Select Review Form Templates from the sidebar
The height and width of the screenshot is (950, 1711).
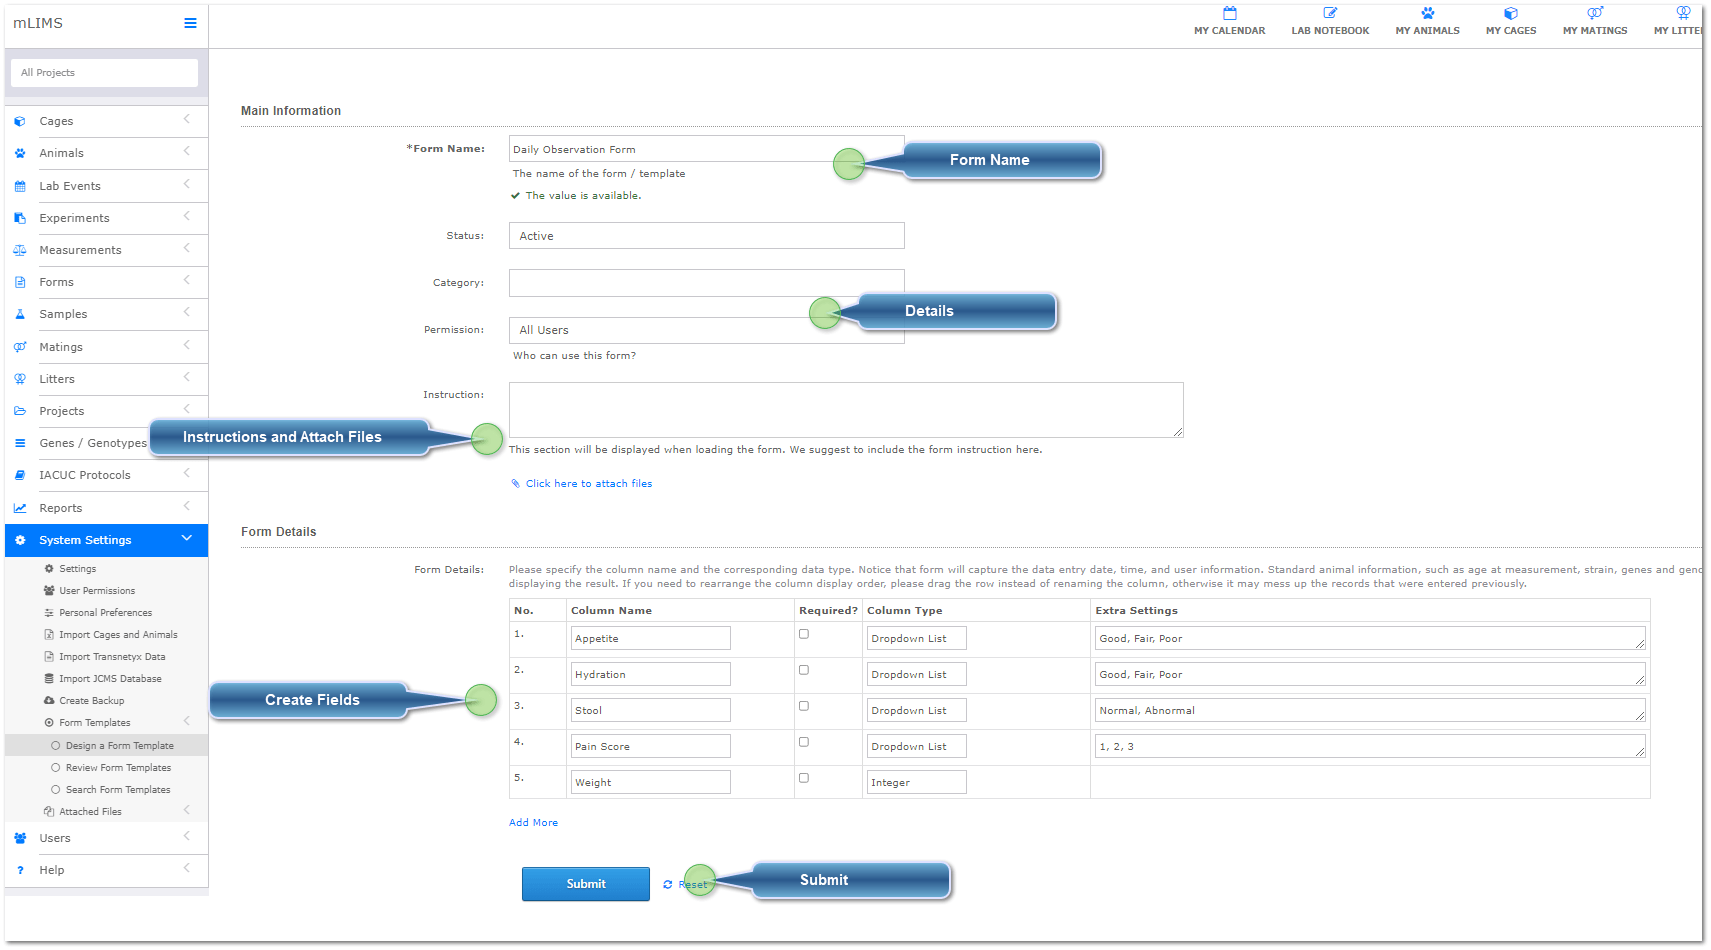tap(117, 767)
